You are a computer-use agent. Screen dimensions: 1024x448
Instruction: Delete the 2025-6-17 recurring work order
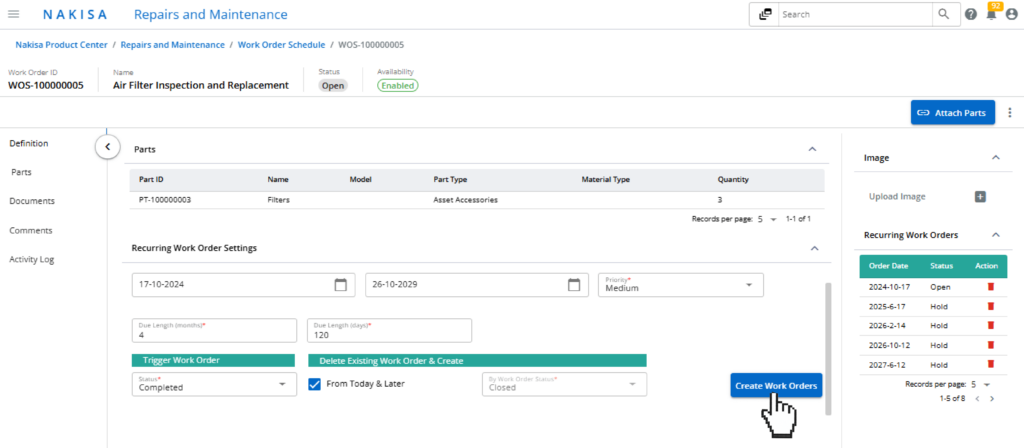(x=990, y=306)
